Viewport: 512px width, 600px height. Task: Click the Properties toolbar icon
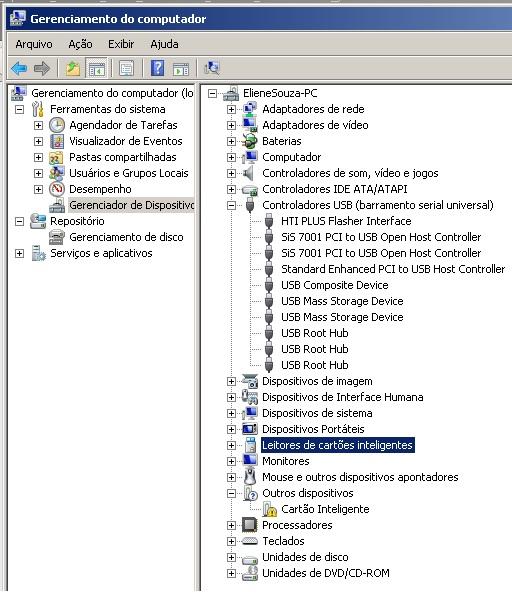(126, 68)
